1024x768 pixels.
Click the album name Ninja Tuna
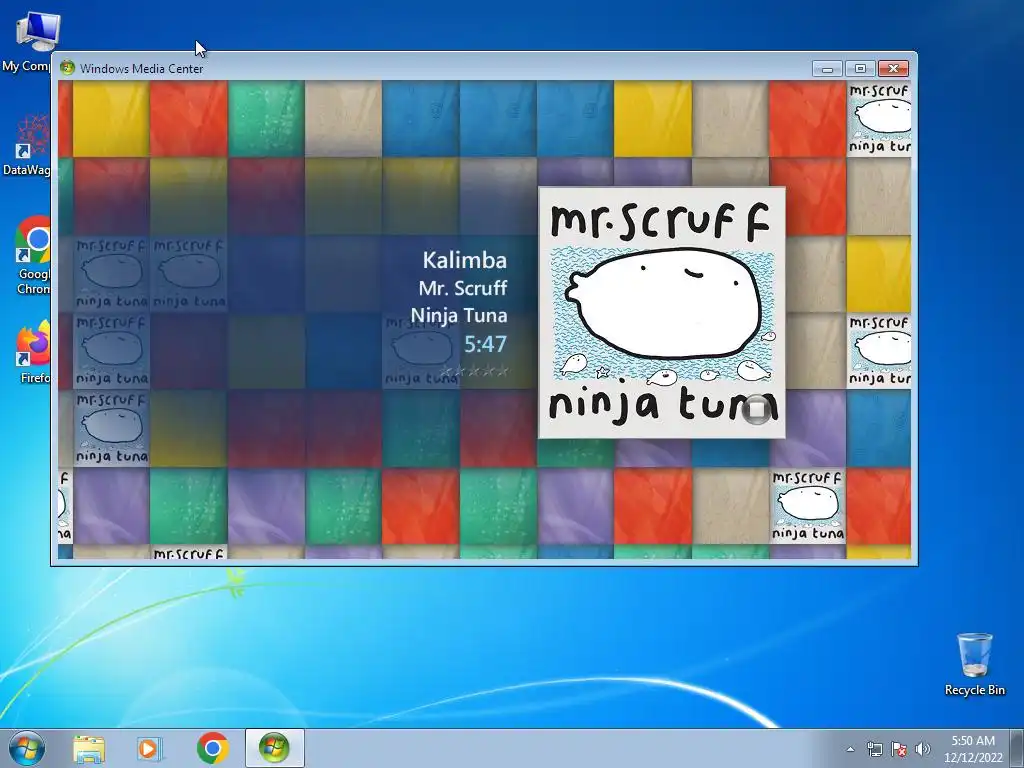pos(459,315)
